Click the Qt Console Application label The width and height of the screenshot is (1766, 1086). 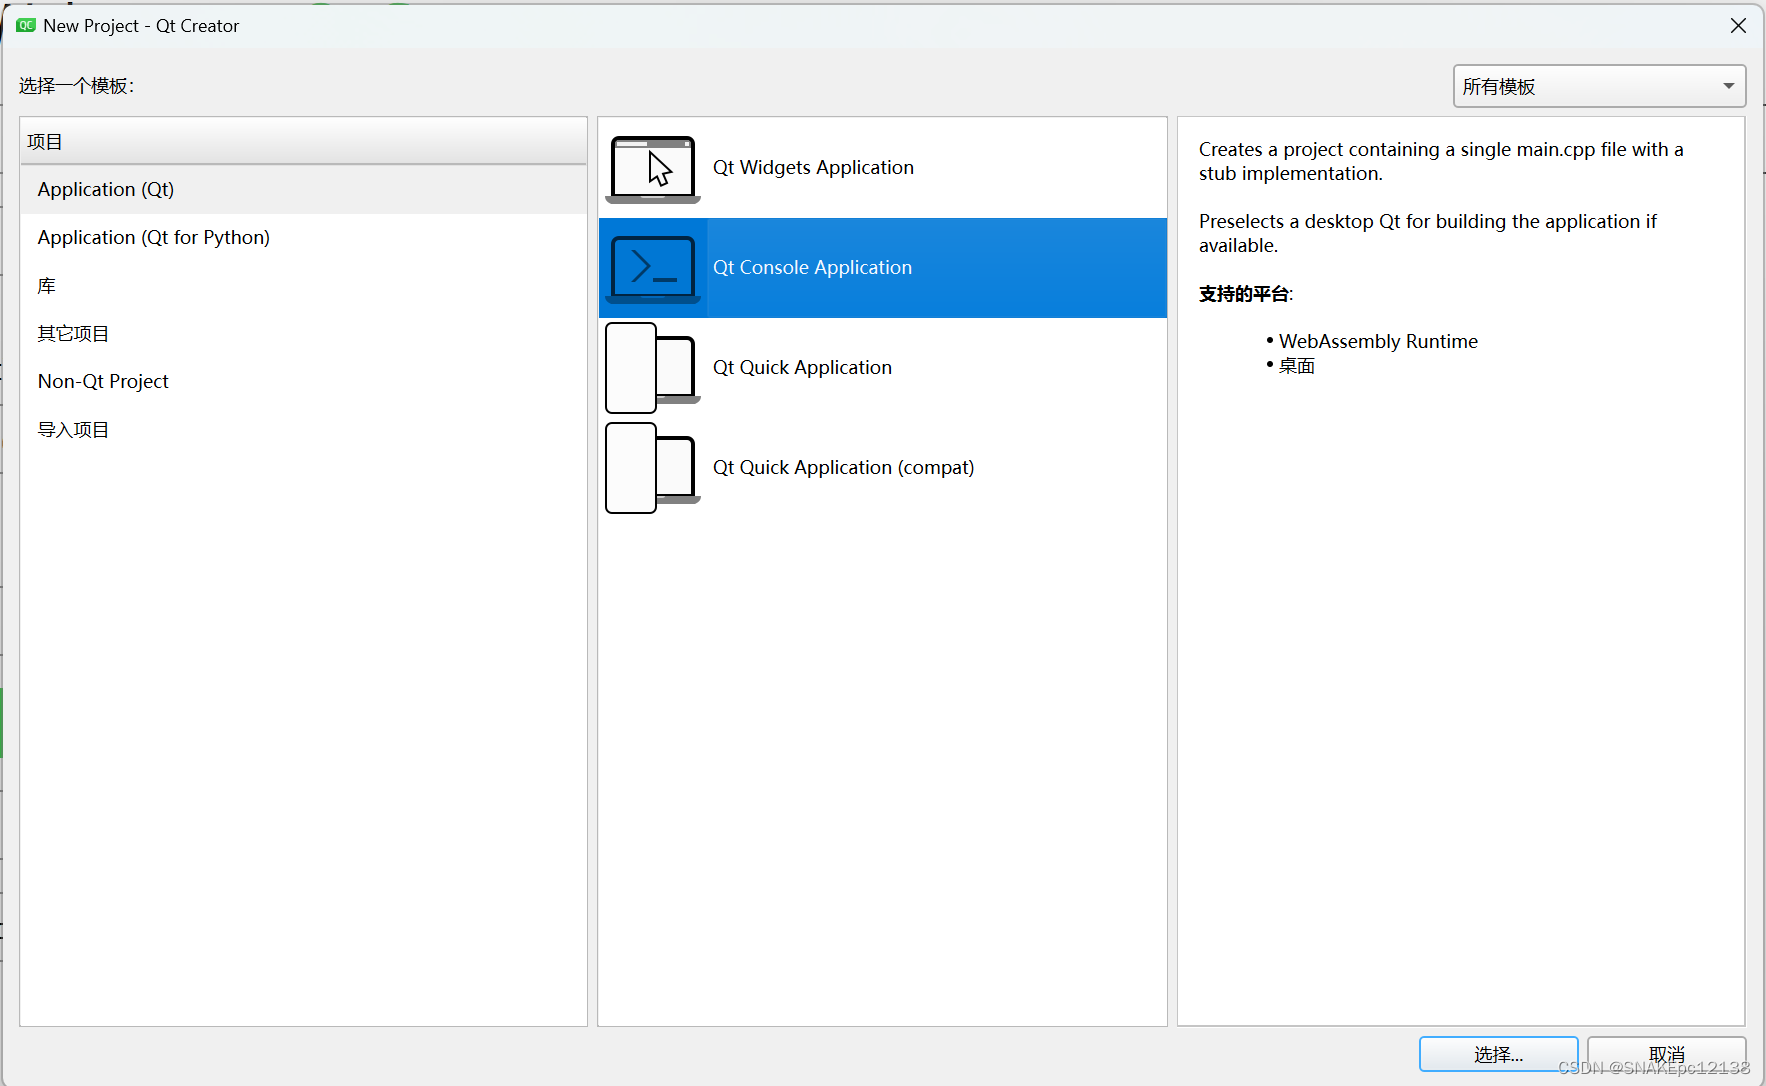point(812,267)
